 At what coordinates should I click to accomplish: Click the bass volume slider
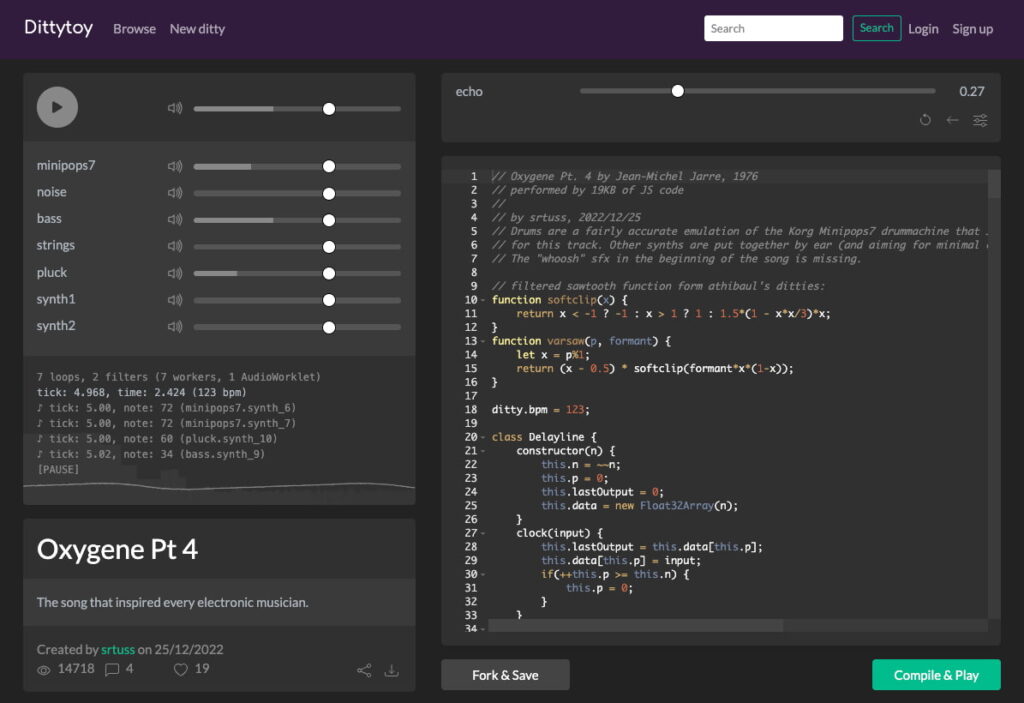(297, 220)
